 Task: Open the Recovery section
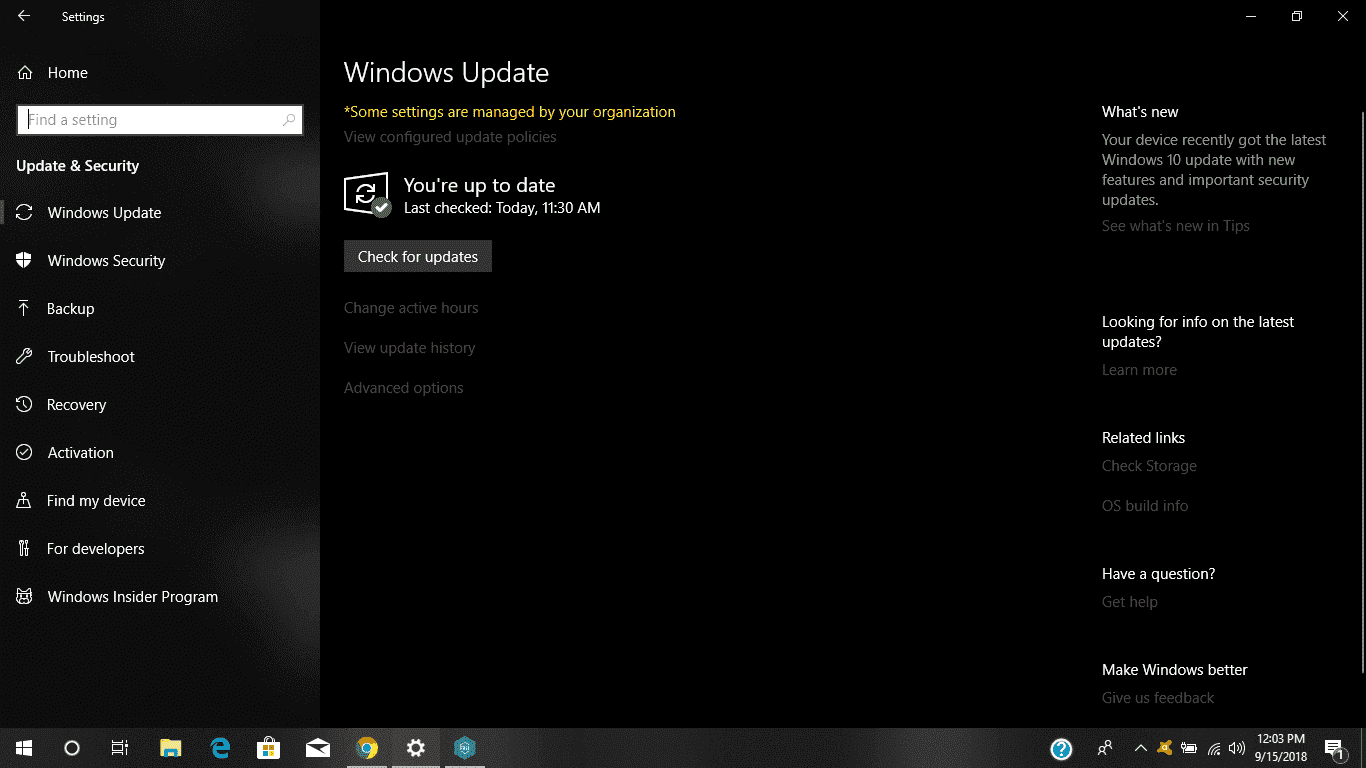[160, 405]
